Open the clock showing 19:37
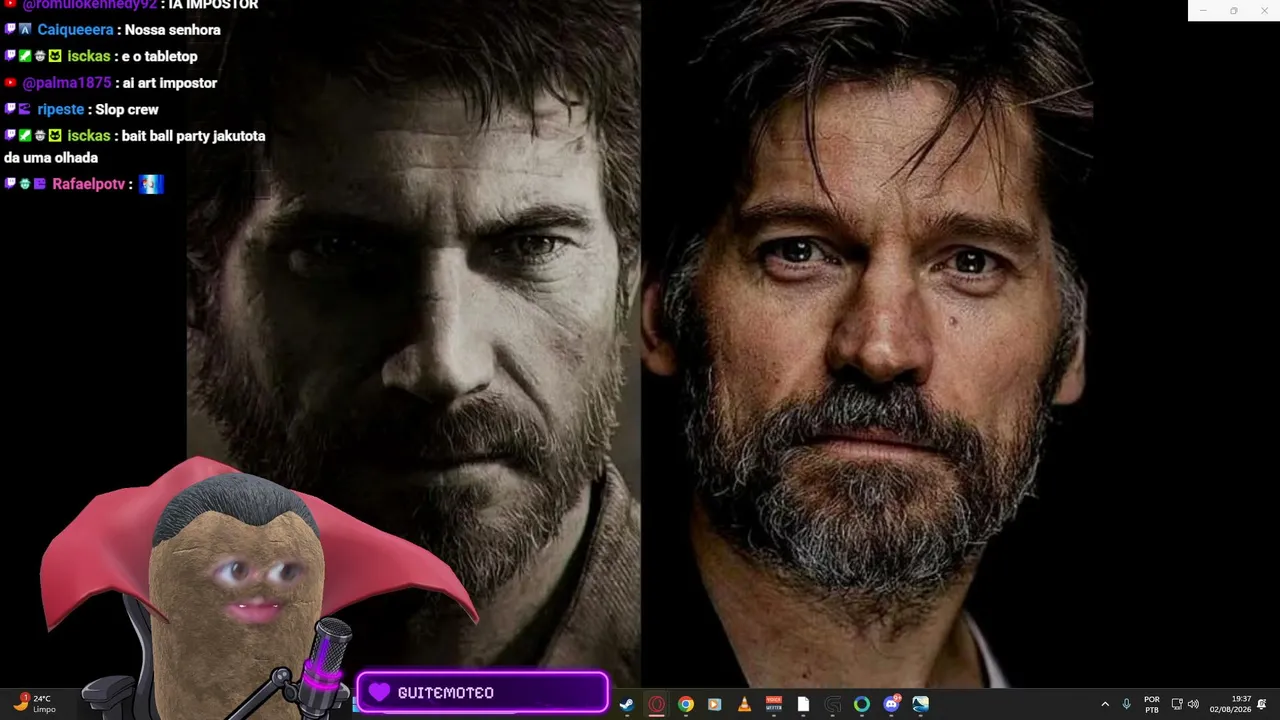 point(1230,705)
